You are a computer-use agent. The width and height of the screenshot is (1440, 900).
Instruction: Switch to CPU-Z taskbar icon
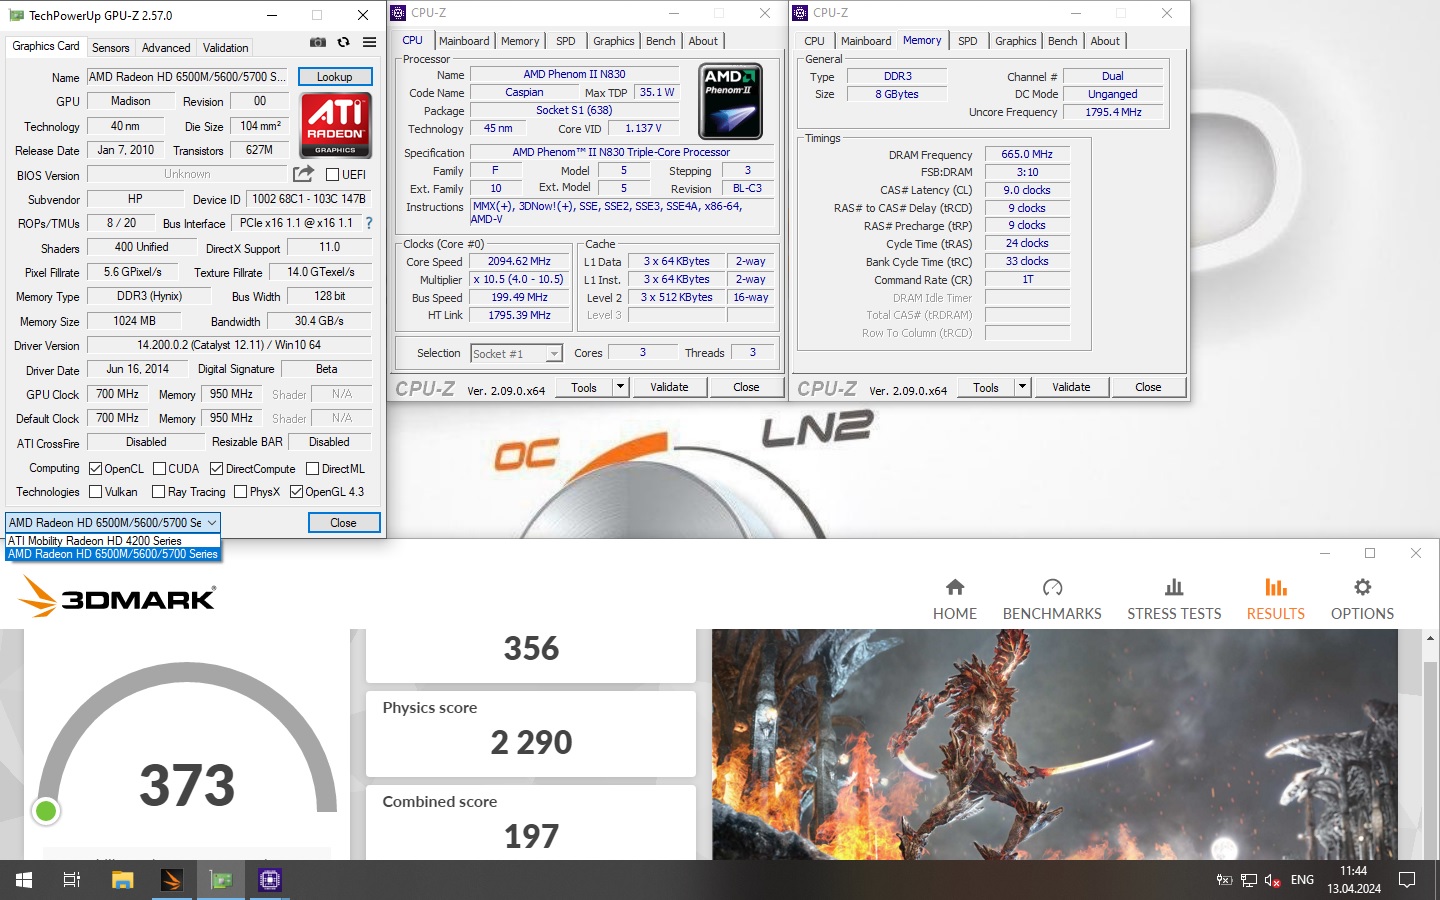[x=270, y=880]
